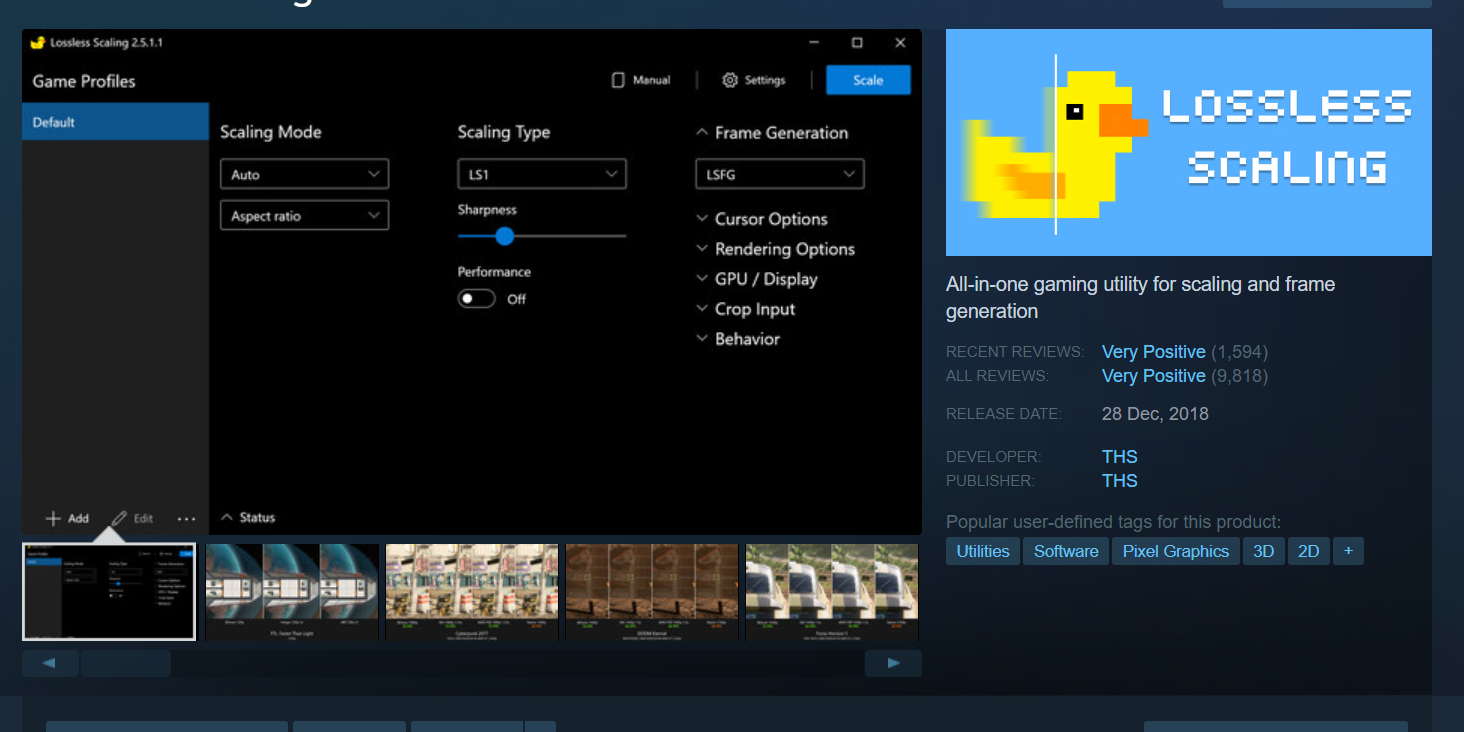Click the pencil Edit profile icon
Screen dimensions: 1464x732
pyautogui.click(x=119, y=518)
